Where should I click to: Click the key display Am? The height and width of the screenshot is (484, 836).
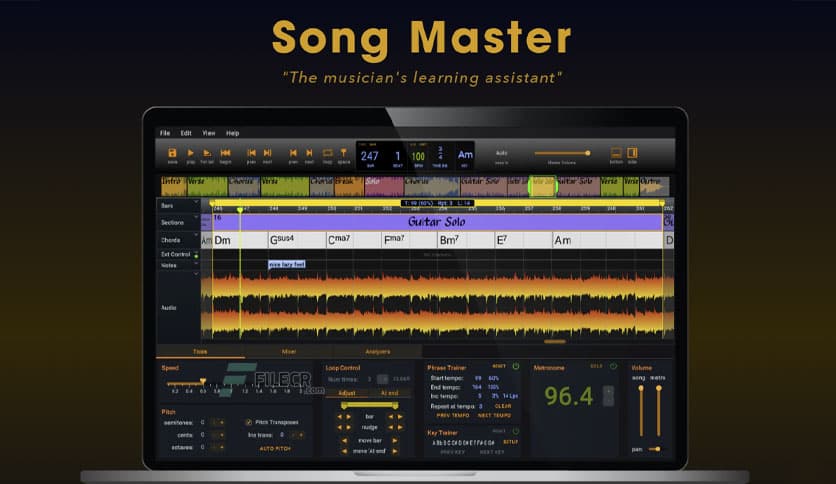pyautogui.click(x=465, y=155)
